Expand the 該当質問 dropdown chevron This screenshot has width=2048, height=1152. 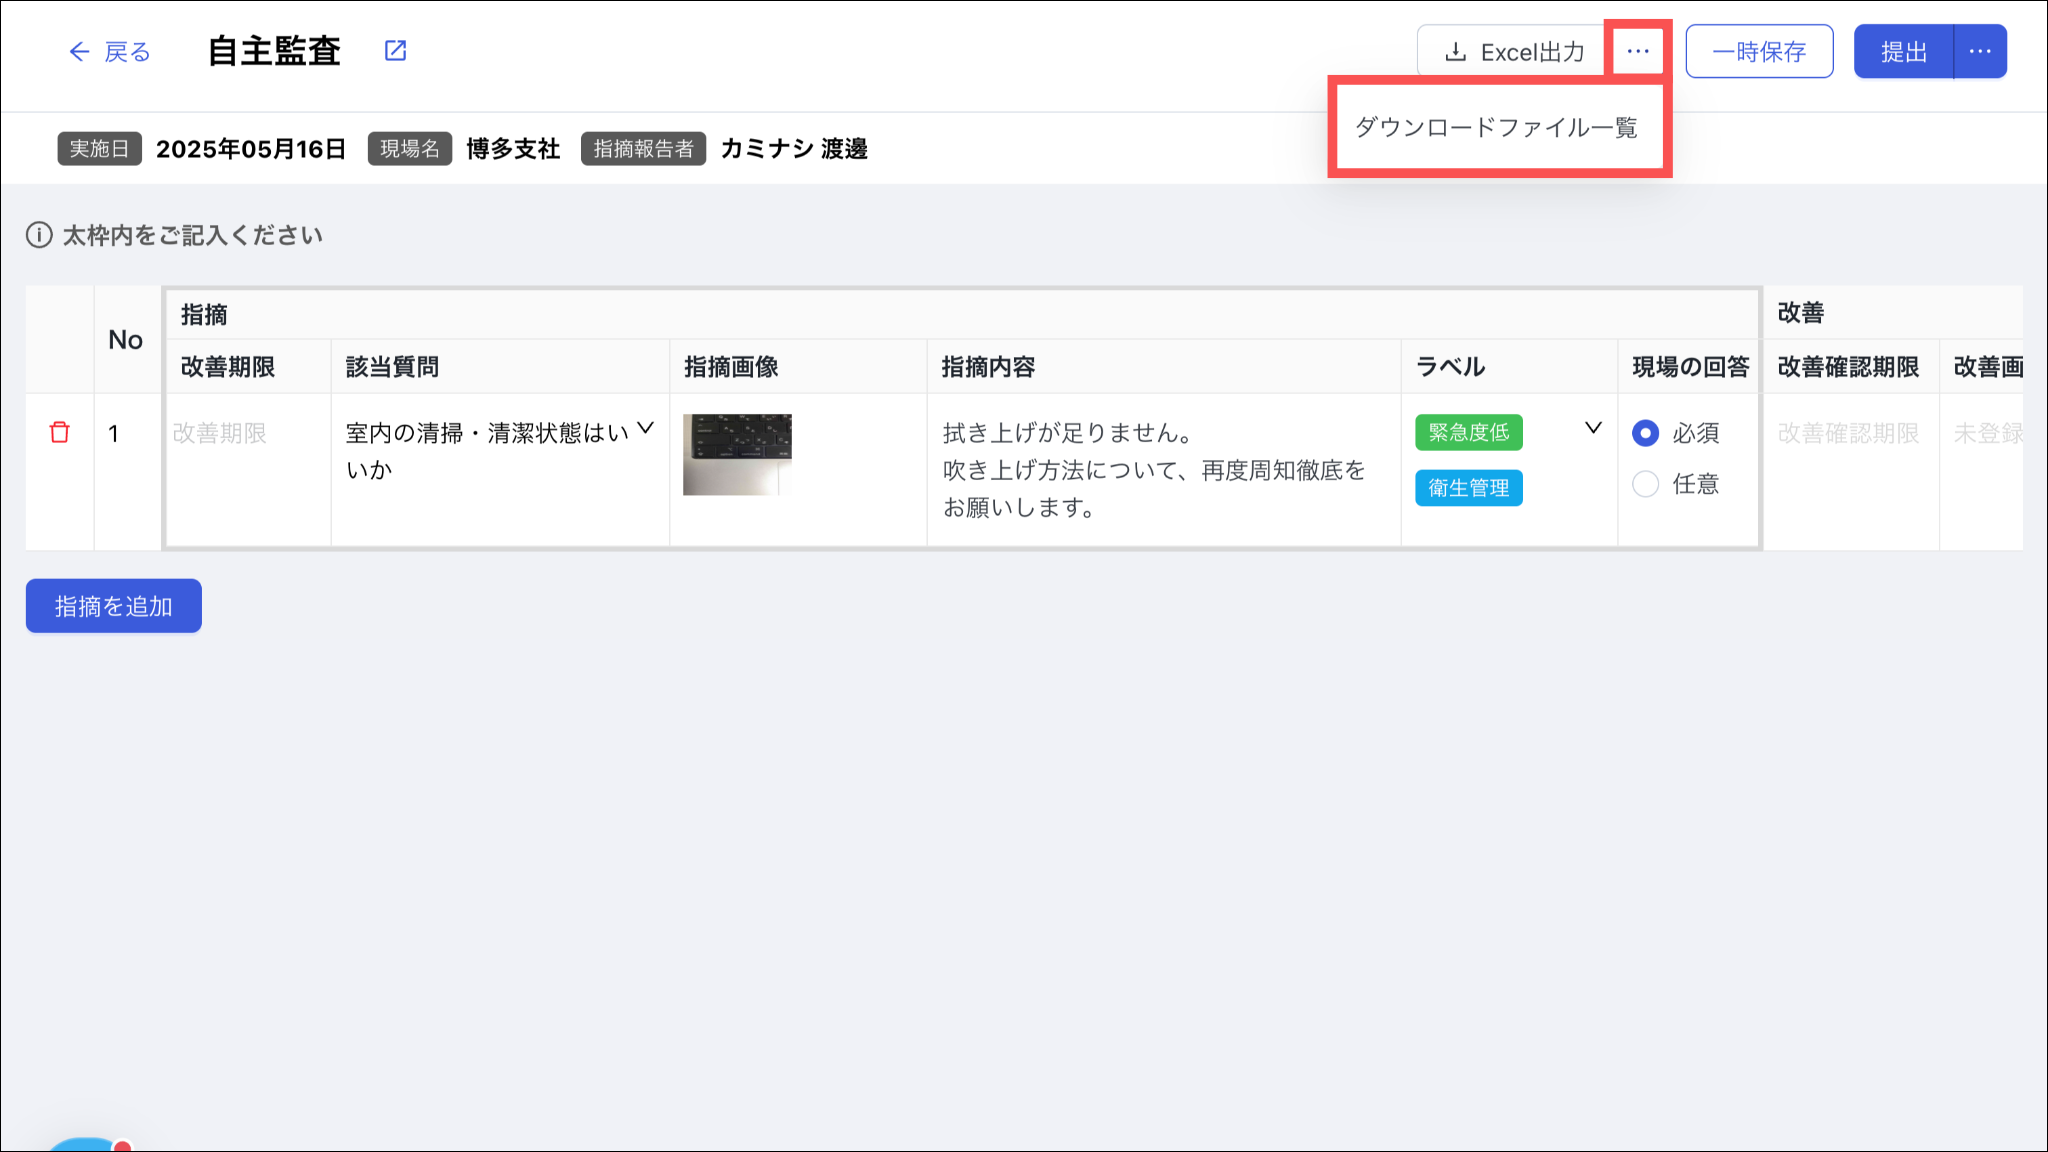(646, 428)
